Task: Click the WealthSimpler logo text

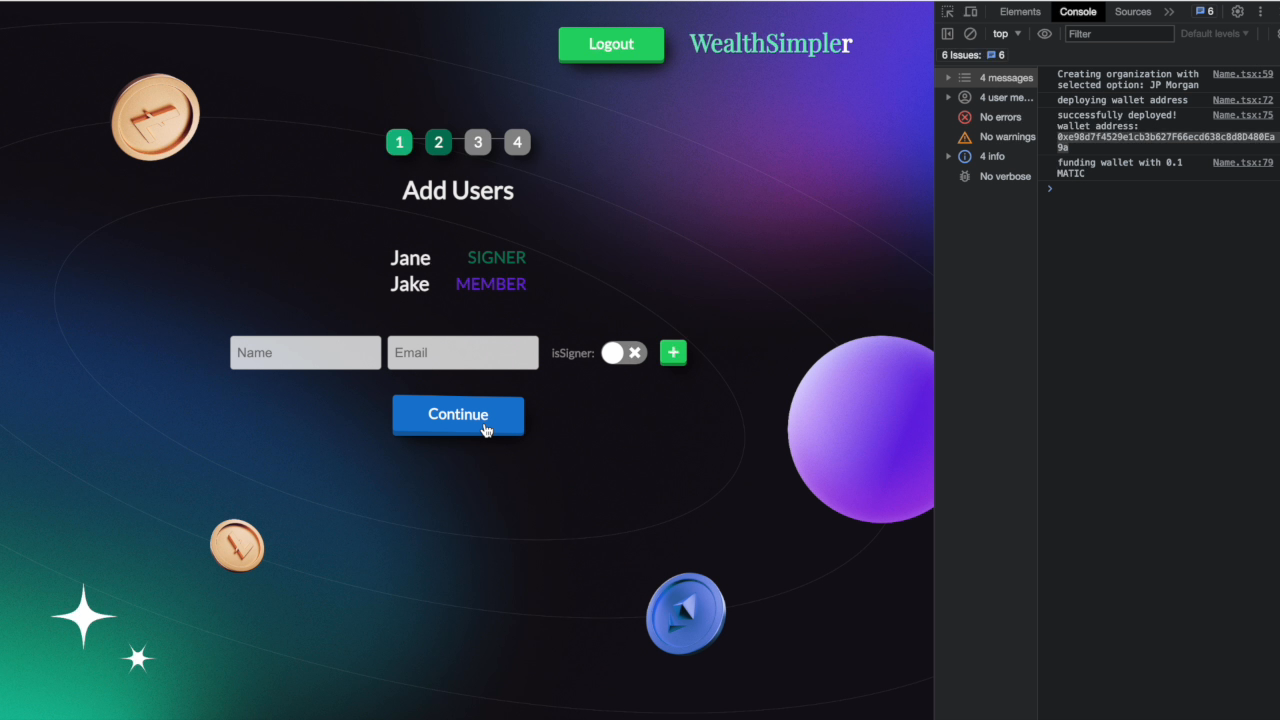Action: tap(771, 44)
